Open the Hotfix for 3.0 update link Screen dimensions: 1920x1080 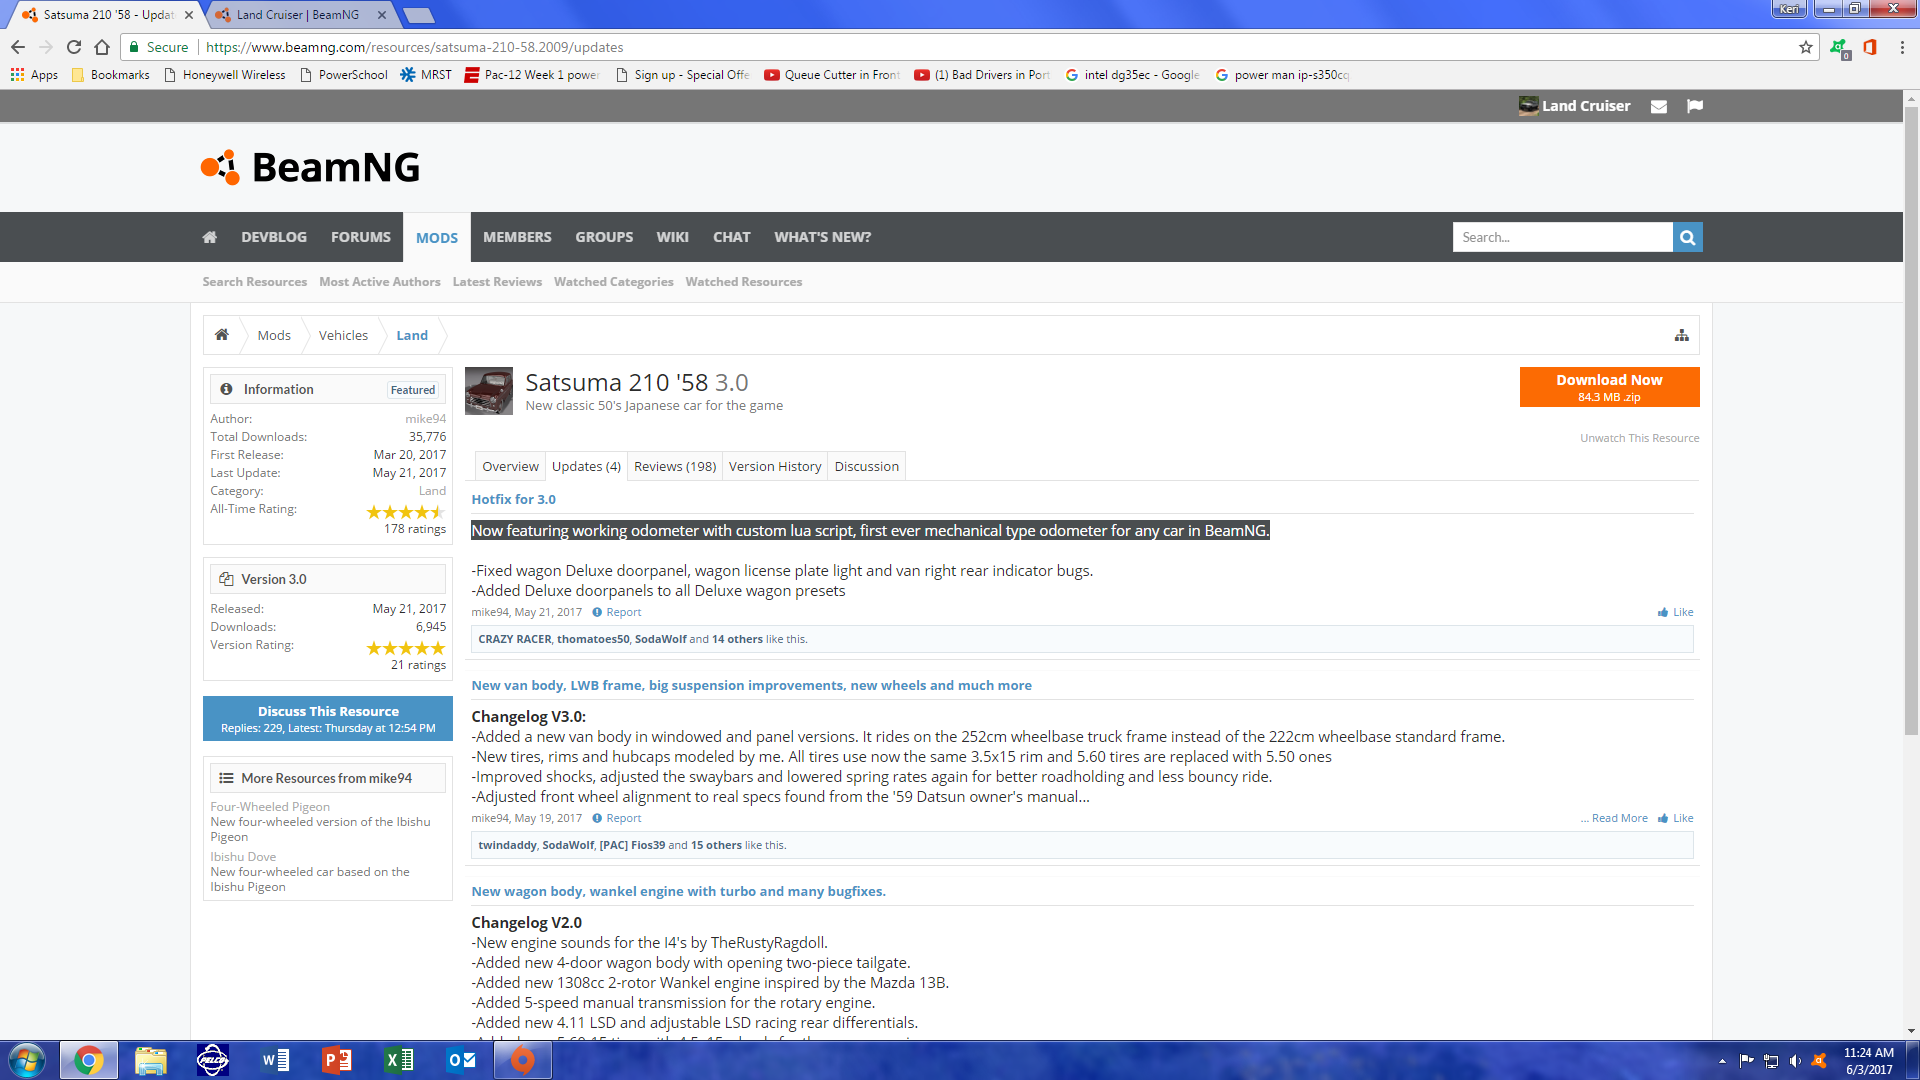[514, 499]
